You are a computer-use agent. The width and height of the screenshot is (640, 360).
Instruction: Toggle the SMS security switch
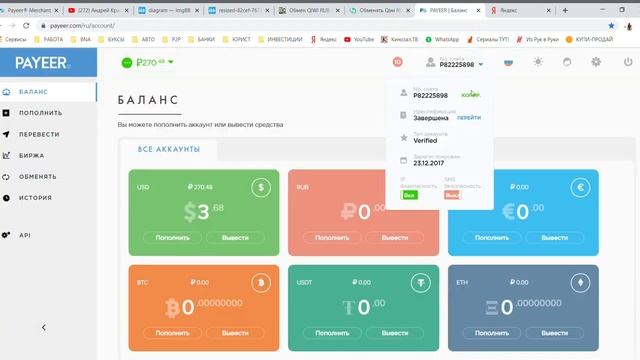[x=452, y=195]
